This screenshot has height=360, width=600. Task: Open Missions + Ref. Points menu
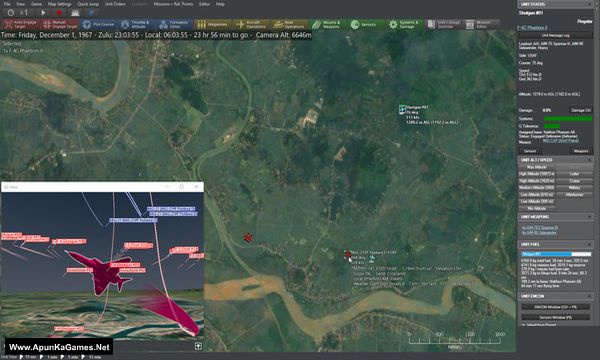[x=173, y=4]
